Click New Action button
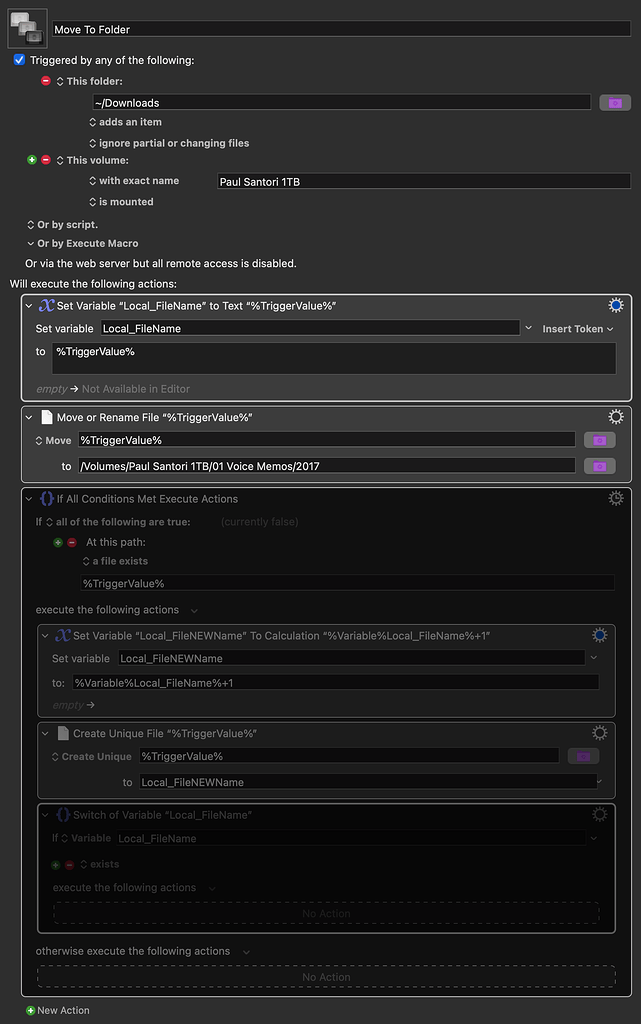Screen dimensions: 641x1024 (x=57, y=1010)
